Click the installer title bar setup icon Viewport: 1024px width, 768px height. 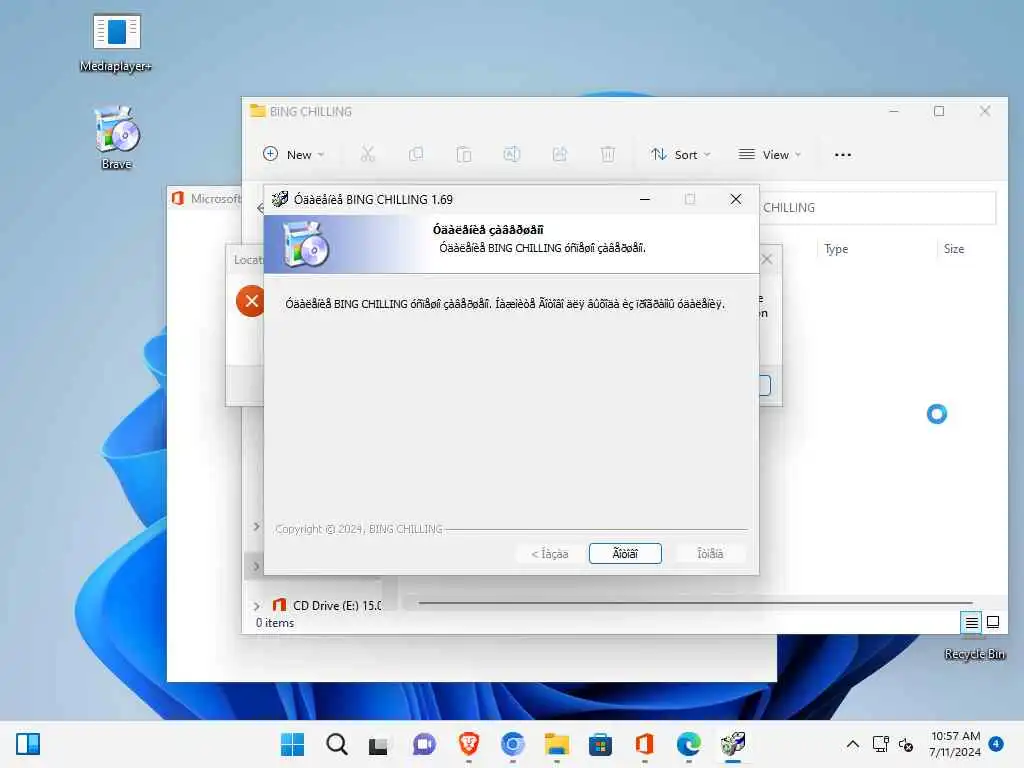(280, 199)
